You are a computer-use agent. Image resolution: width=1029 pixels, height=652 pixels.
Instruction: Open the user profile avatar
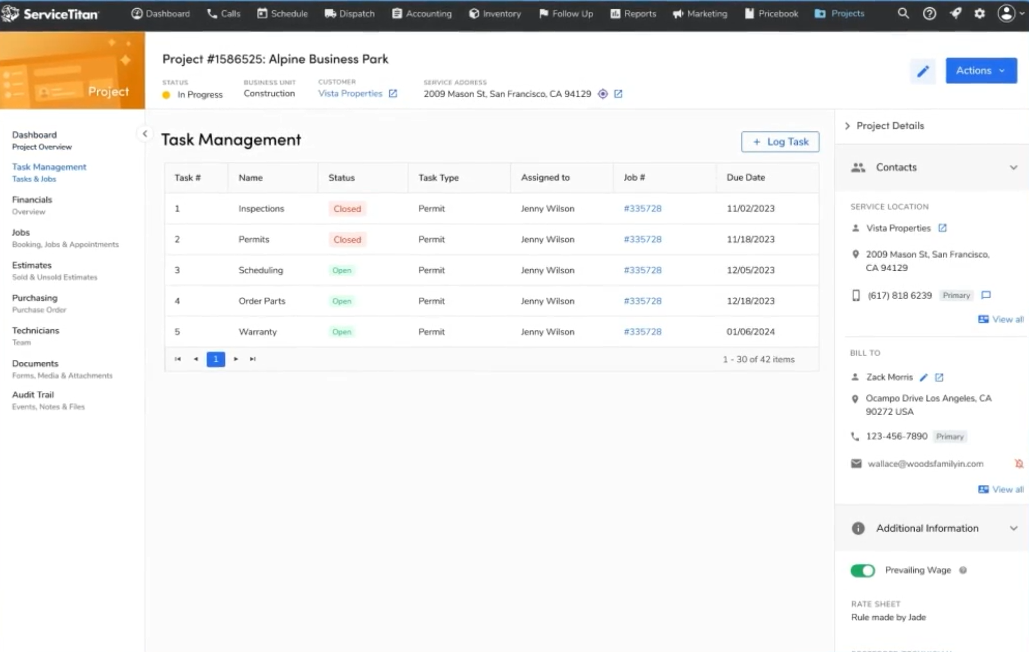tap(1006, 13)
